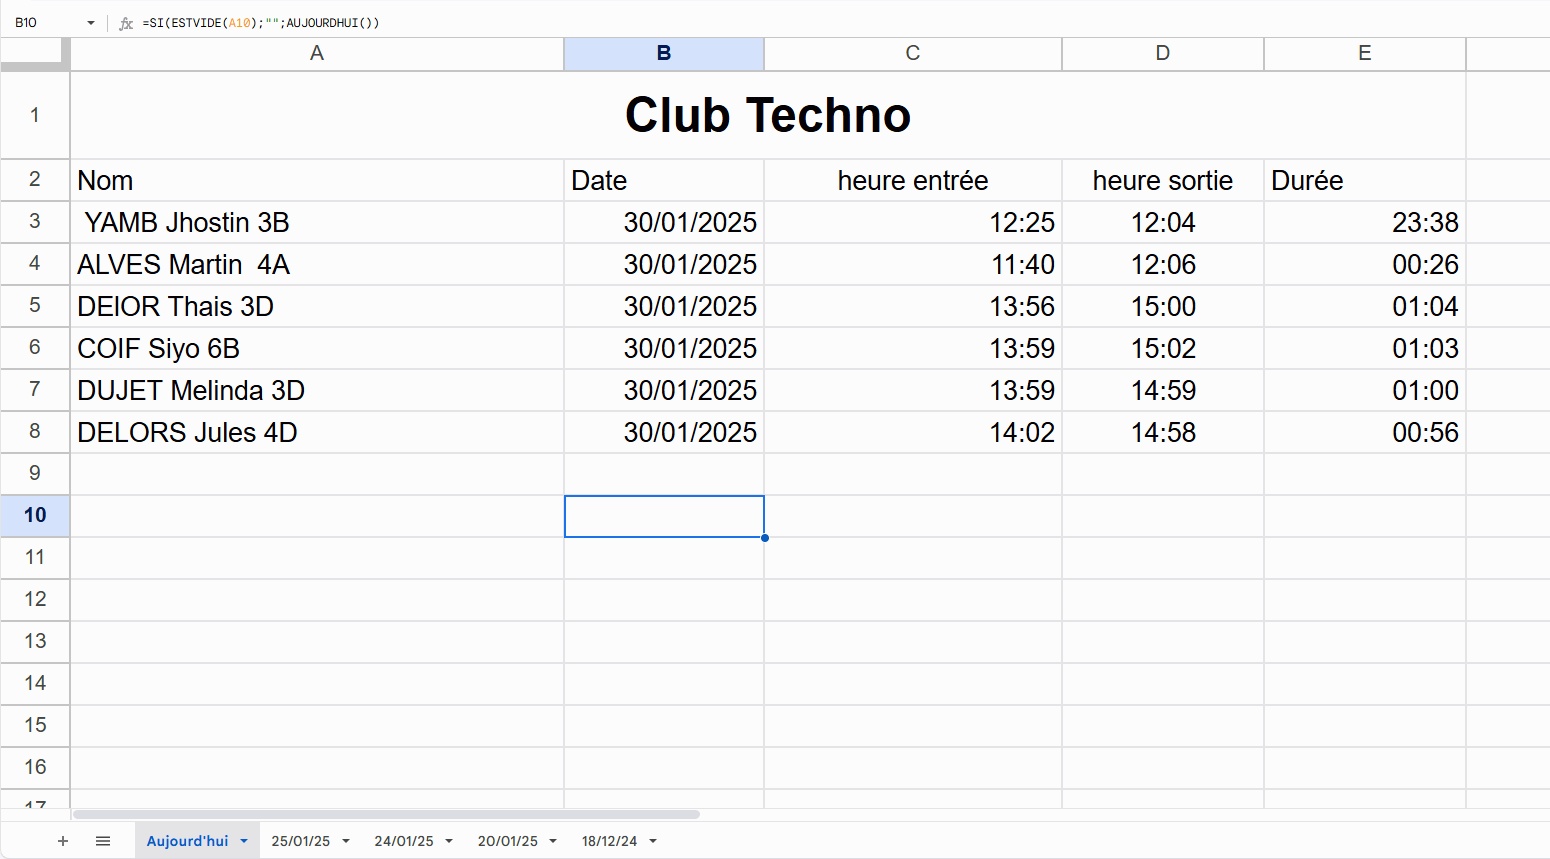This screenshot has width=1550, height=859.
Task: Open the all sheets list icon
Action: (103, 841)
